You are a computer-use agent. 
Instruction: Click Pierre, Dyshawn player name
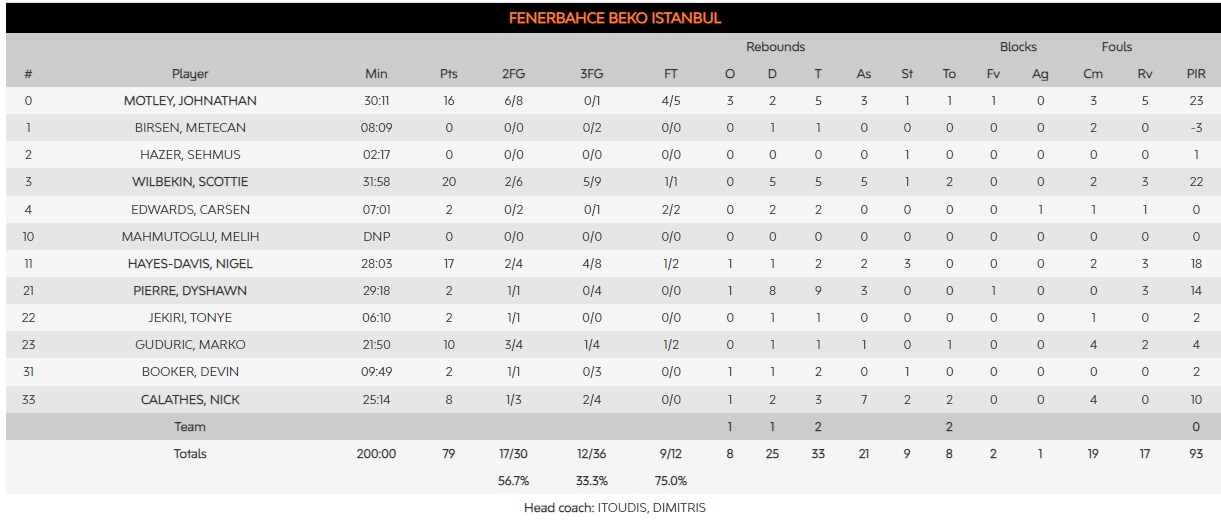[190, 291]
